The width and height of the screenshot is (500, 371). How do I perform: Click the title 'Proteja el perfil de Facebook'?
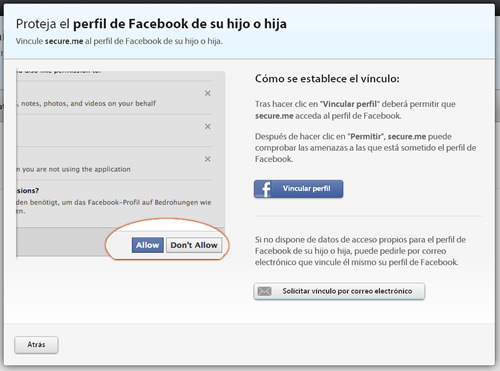pyautogui.click(x=151, y=24)
